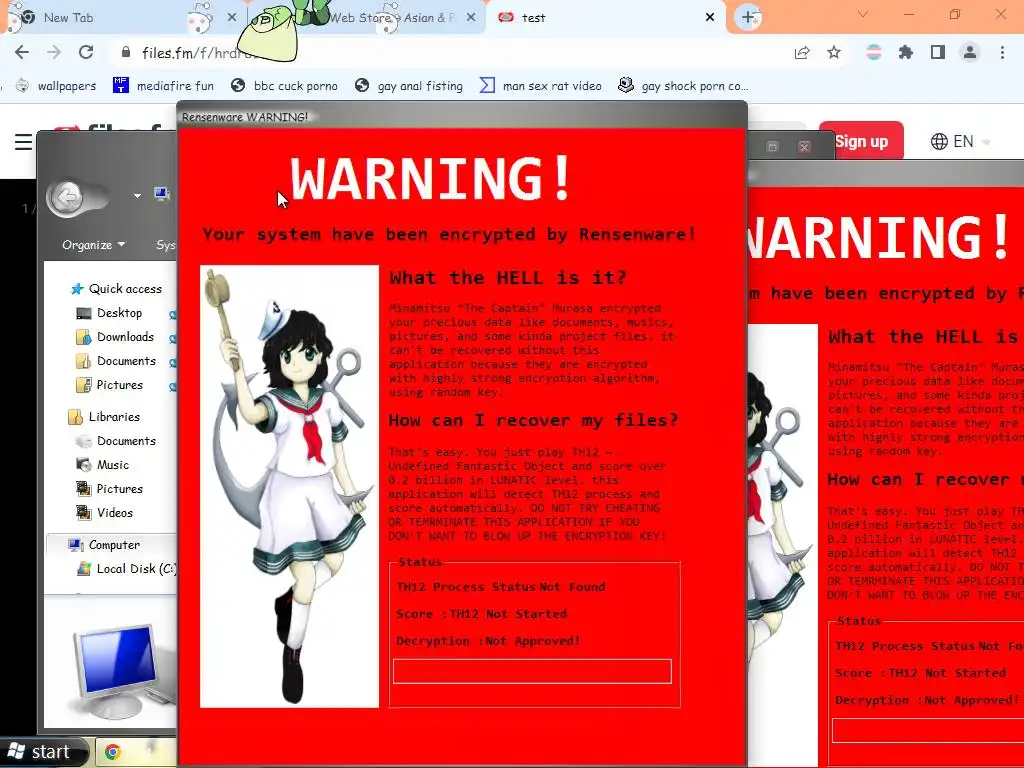Click the Rensenware WARNING! title bar

click(x=462, y=116)
